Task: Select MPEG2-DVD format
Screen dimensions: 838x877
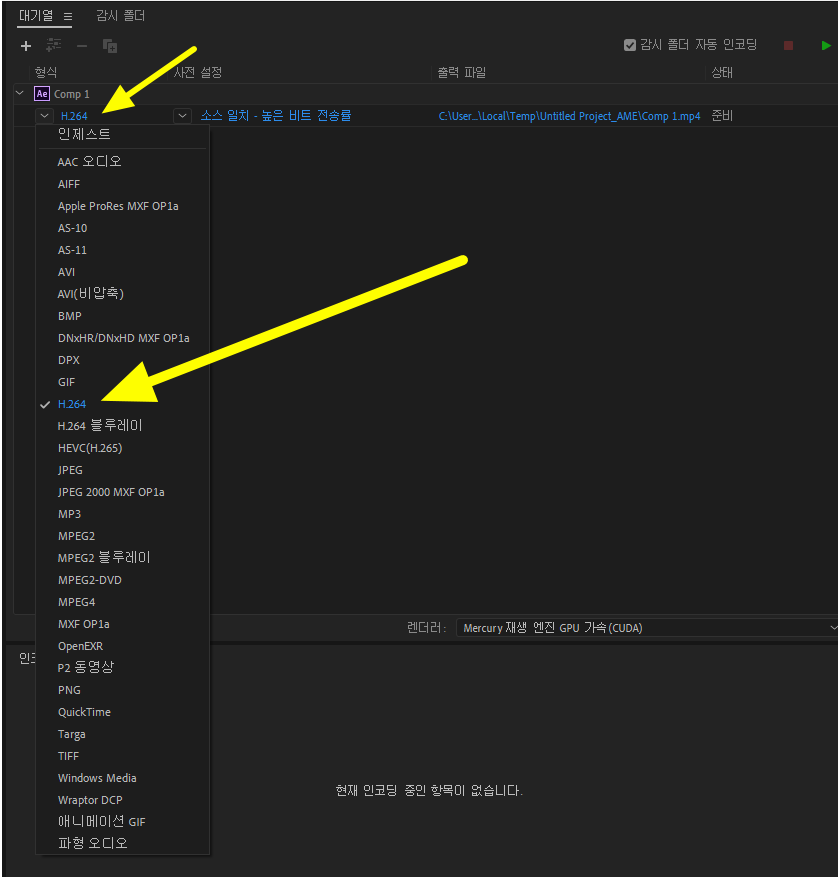Action: pos(123,580)
